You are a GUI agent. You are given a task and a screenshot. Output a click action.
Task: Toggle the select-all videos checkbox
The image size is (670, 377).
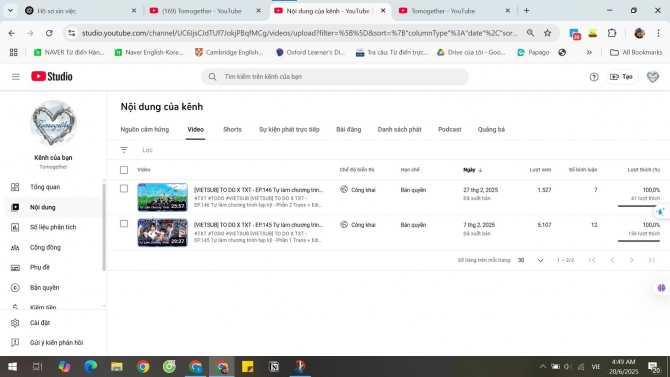[124, 170]
